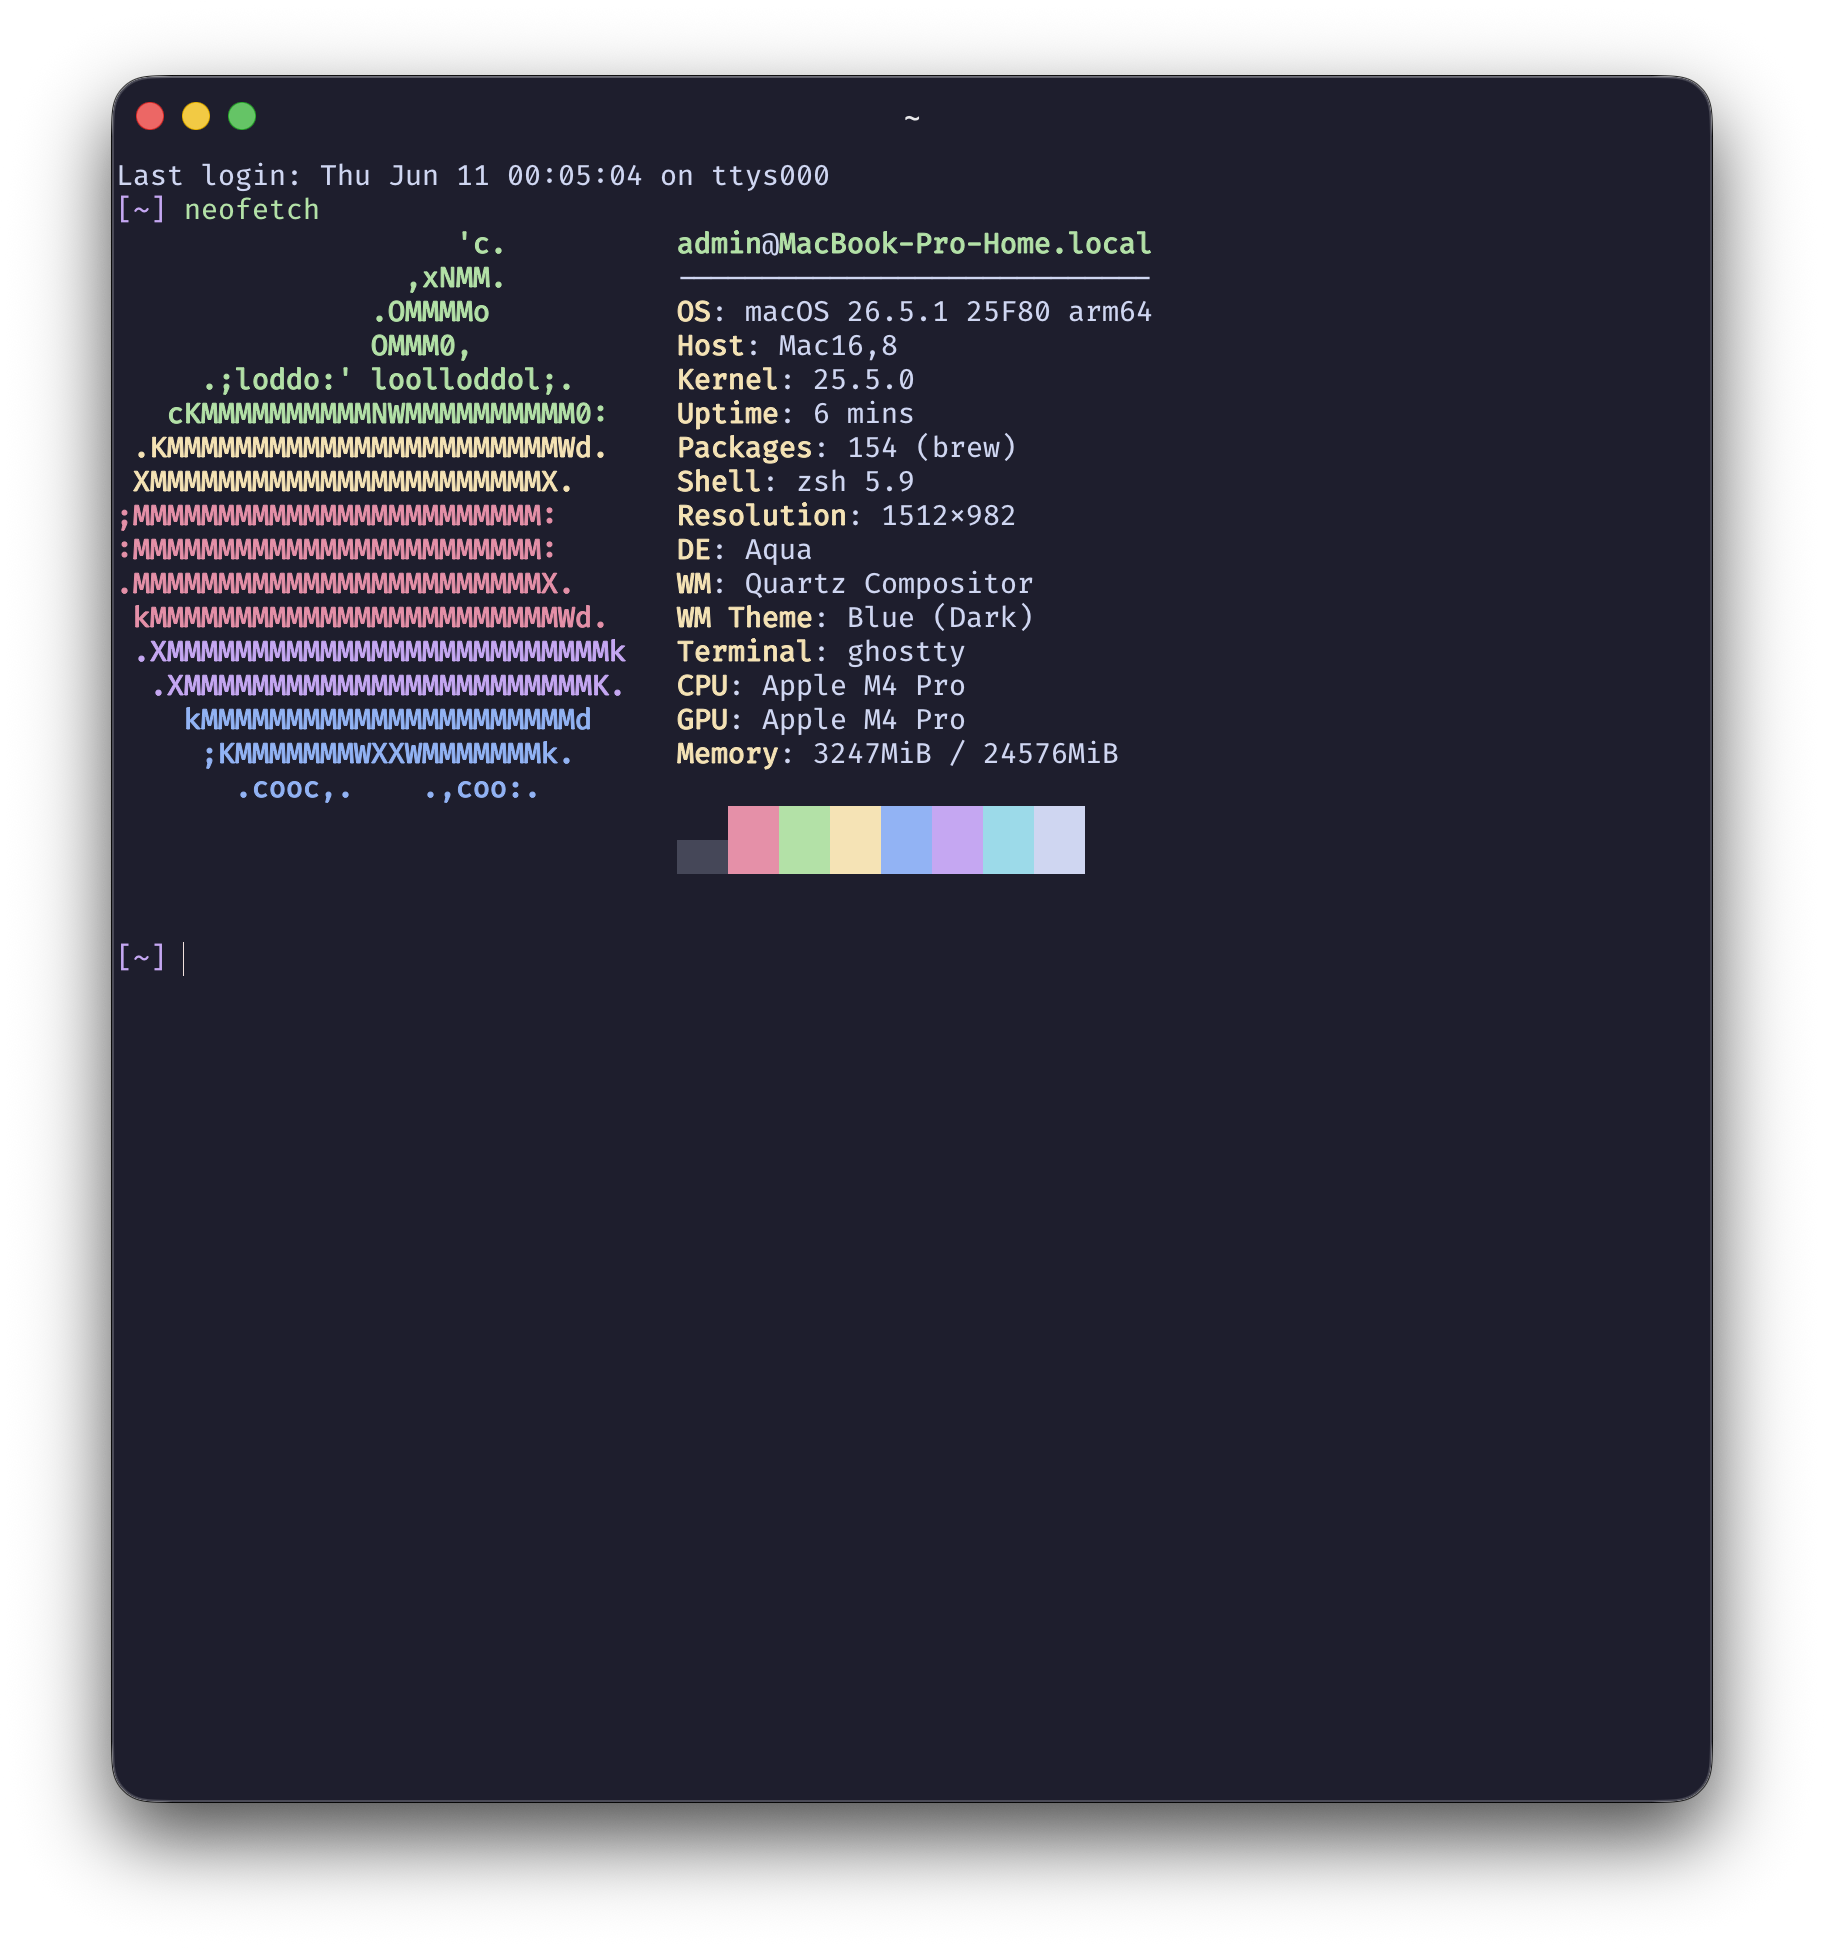Image resolution: width=1824 pixels, height=1950 pixels.
Task: Click the "DE" label
Action: pos(693,550)
